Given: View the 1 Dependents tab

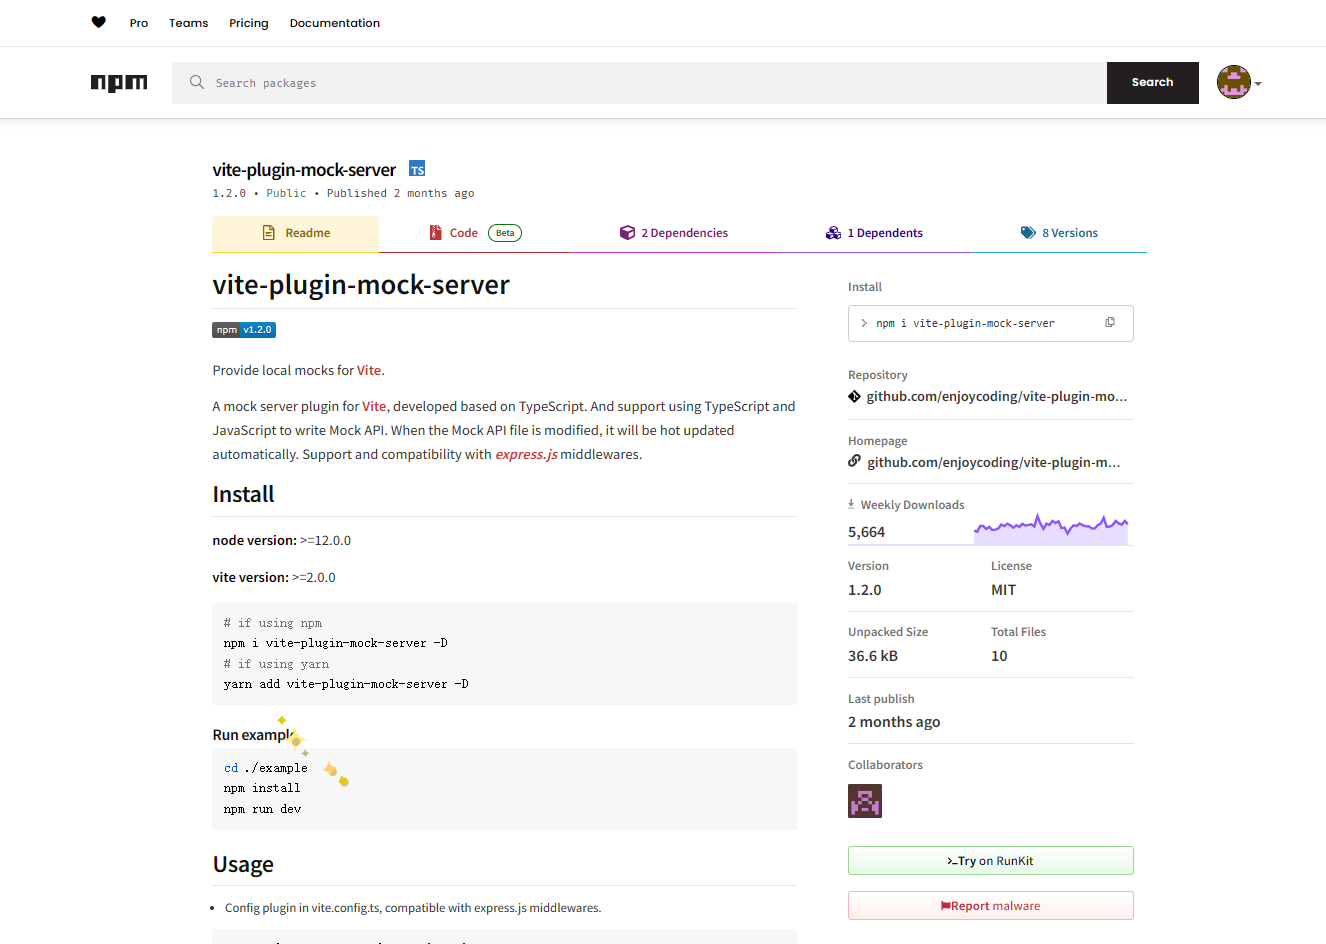Looking at the screenshot, I should pos(874,233).
